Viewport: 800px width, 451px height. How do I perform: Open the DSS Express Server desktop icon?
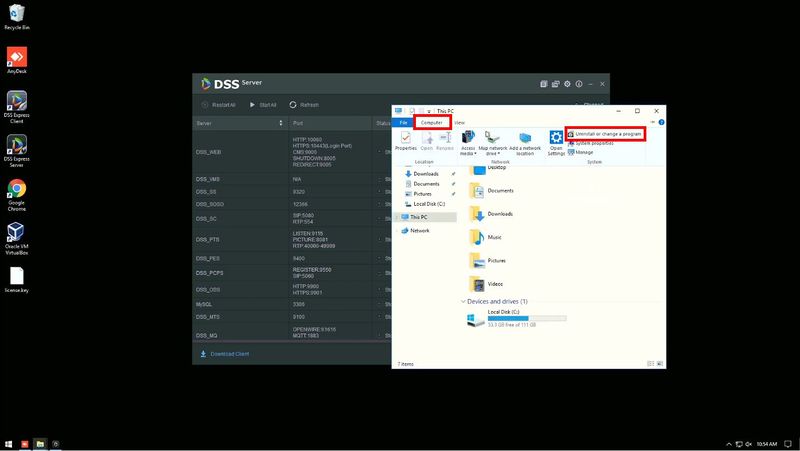(17, 151)
